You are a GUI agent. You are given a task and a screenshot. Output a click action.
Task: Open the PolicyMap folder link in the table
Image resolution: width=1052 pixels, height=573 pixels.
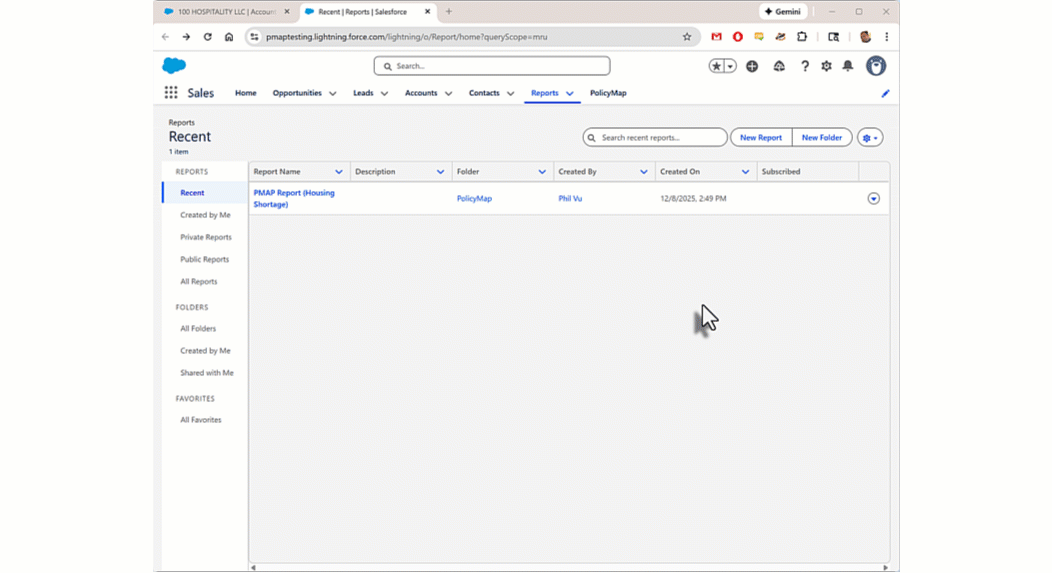(x=474, y=199)
